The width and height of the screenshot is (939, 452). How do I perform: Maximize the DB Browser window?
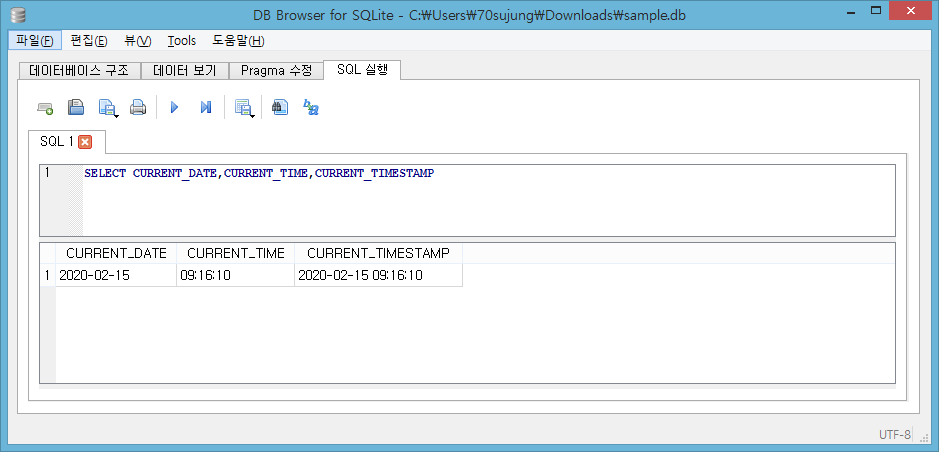(876, 11)
